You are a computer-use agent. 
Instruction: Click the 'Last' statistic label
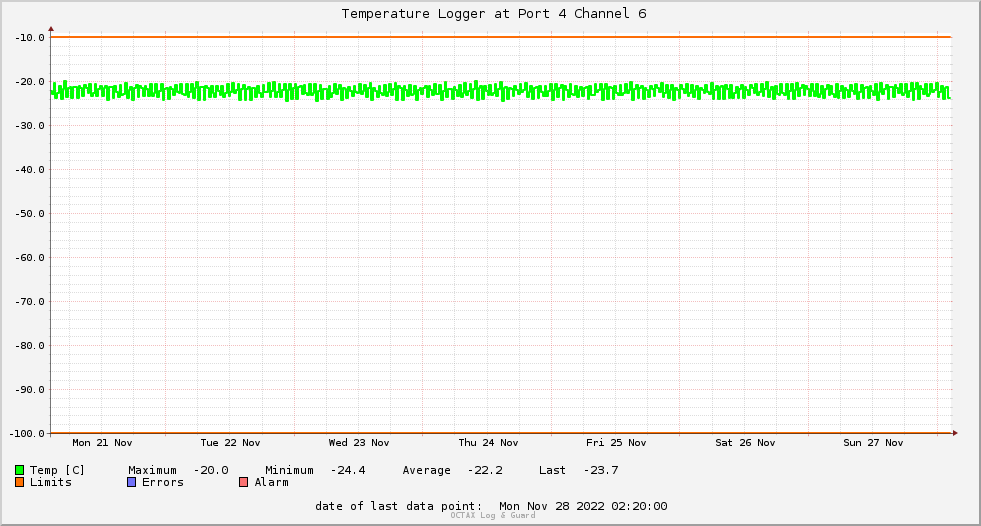point(552,470)
